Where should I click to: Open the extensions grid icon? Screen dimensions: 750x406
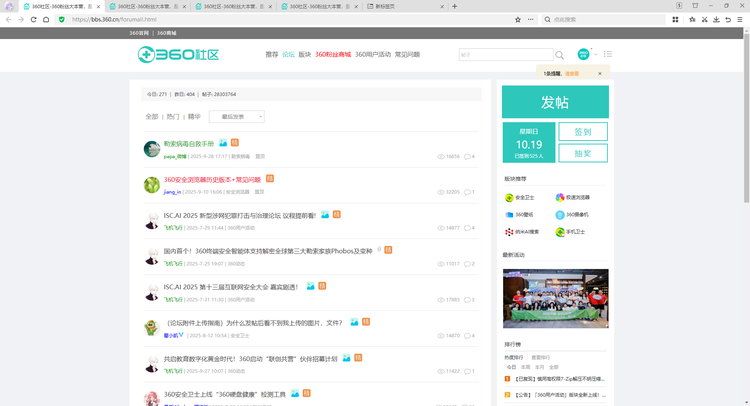coord(675,20)
